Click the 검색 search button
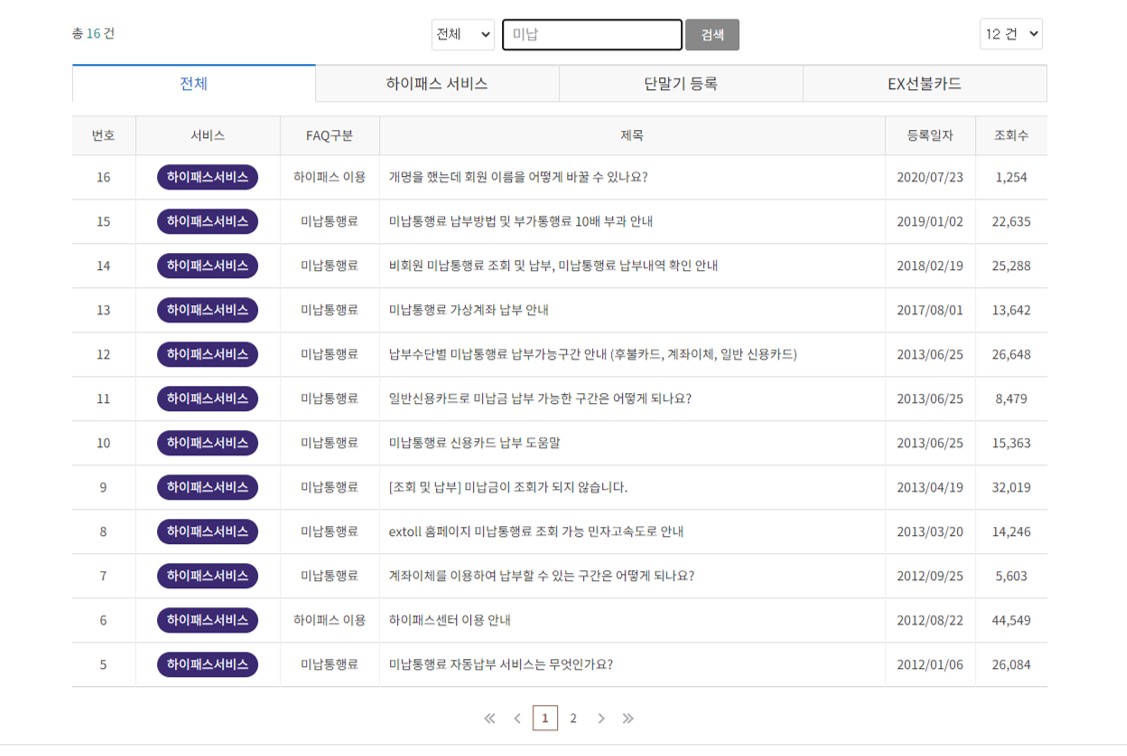The width and height of the screenshot is (1127, 756). tap(712, 34)
